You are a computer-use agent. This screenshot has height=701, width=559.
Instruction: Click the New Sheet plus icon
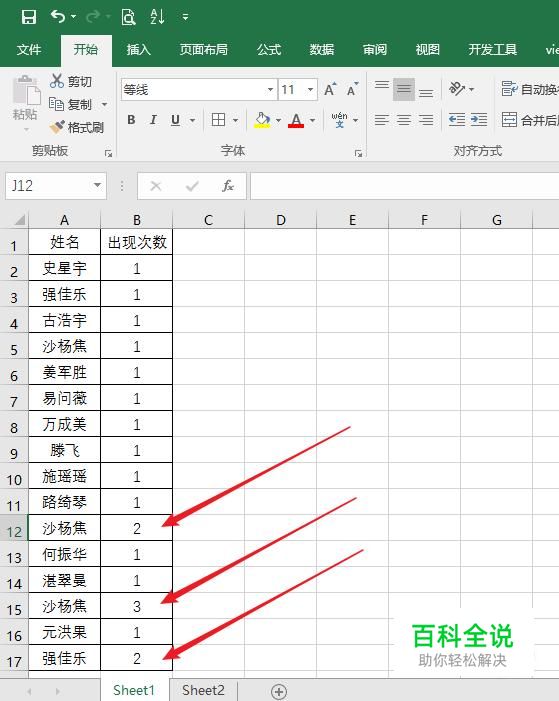pos(279,692)
